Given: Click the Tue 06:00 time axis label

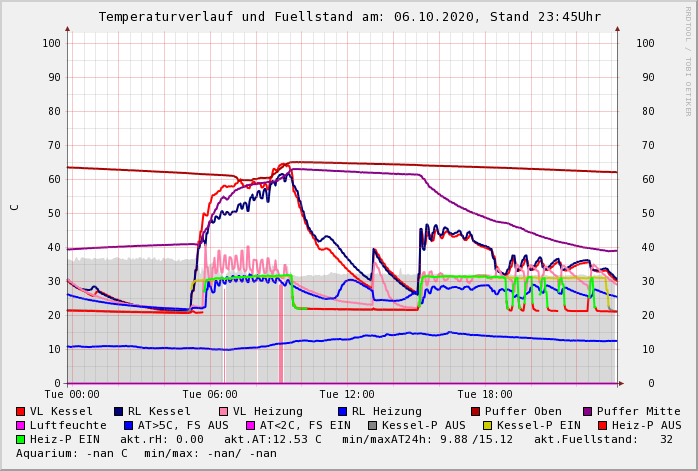Looking at the screenshot, I should pos(209,394).
